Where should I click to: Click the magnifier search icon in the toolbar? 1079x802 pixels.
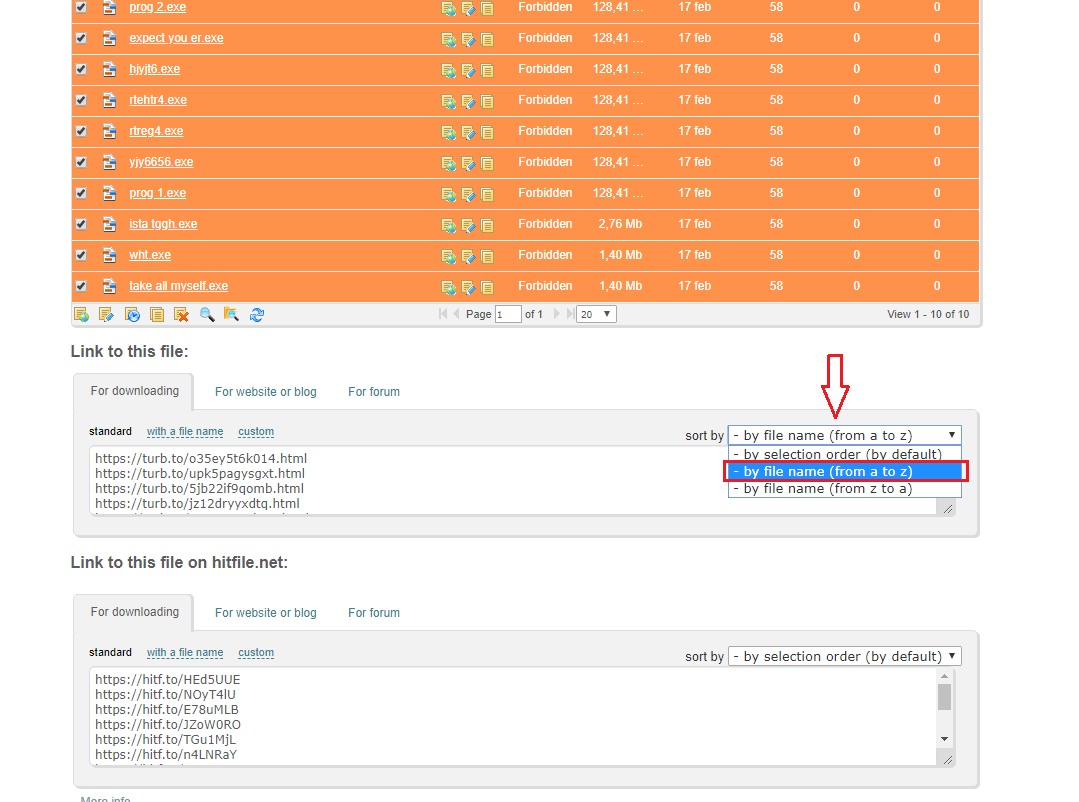206,315
